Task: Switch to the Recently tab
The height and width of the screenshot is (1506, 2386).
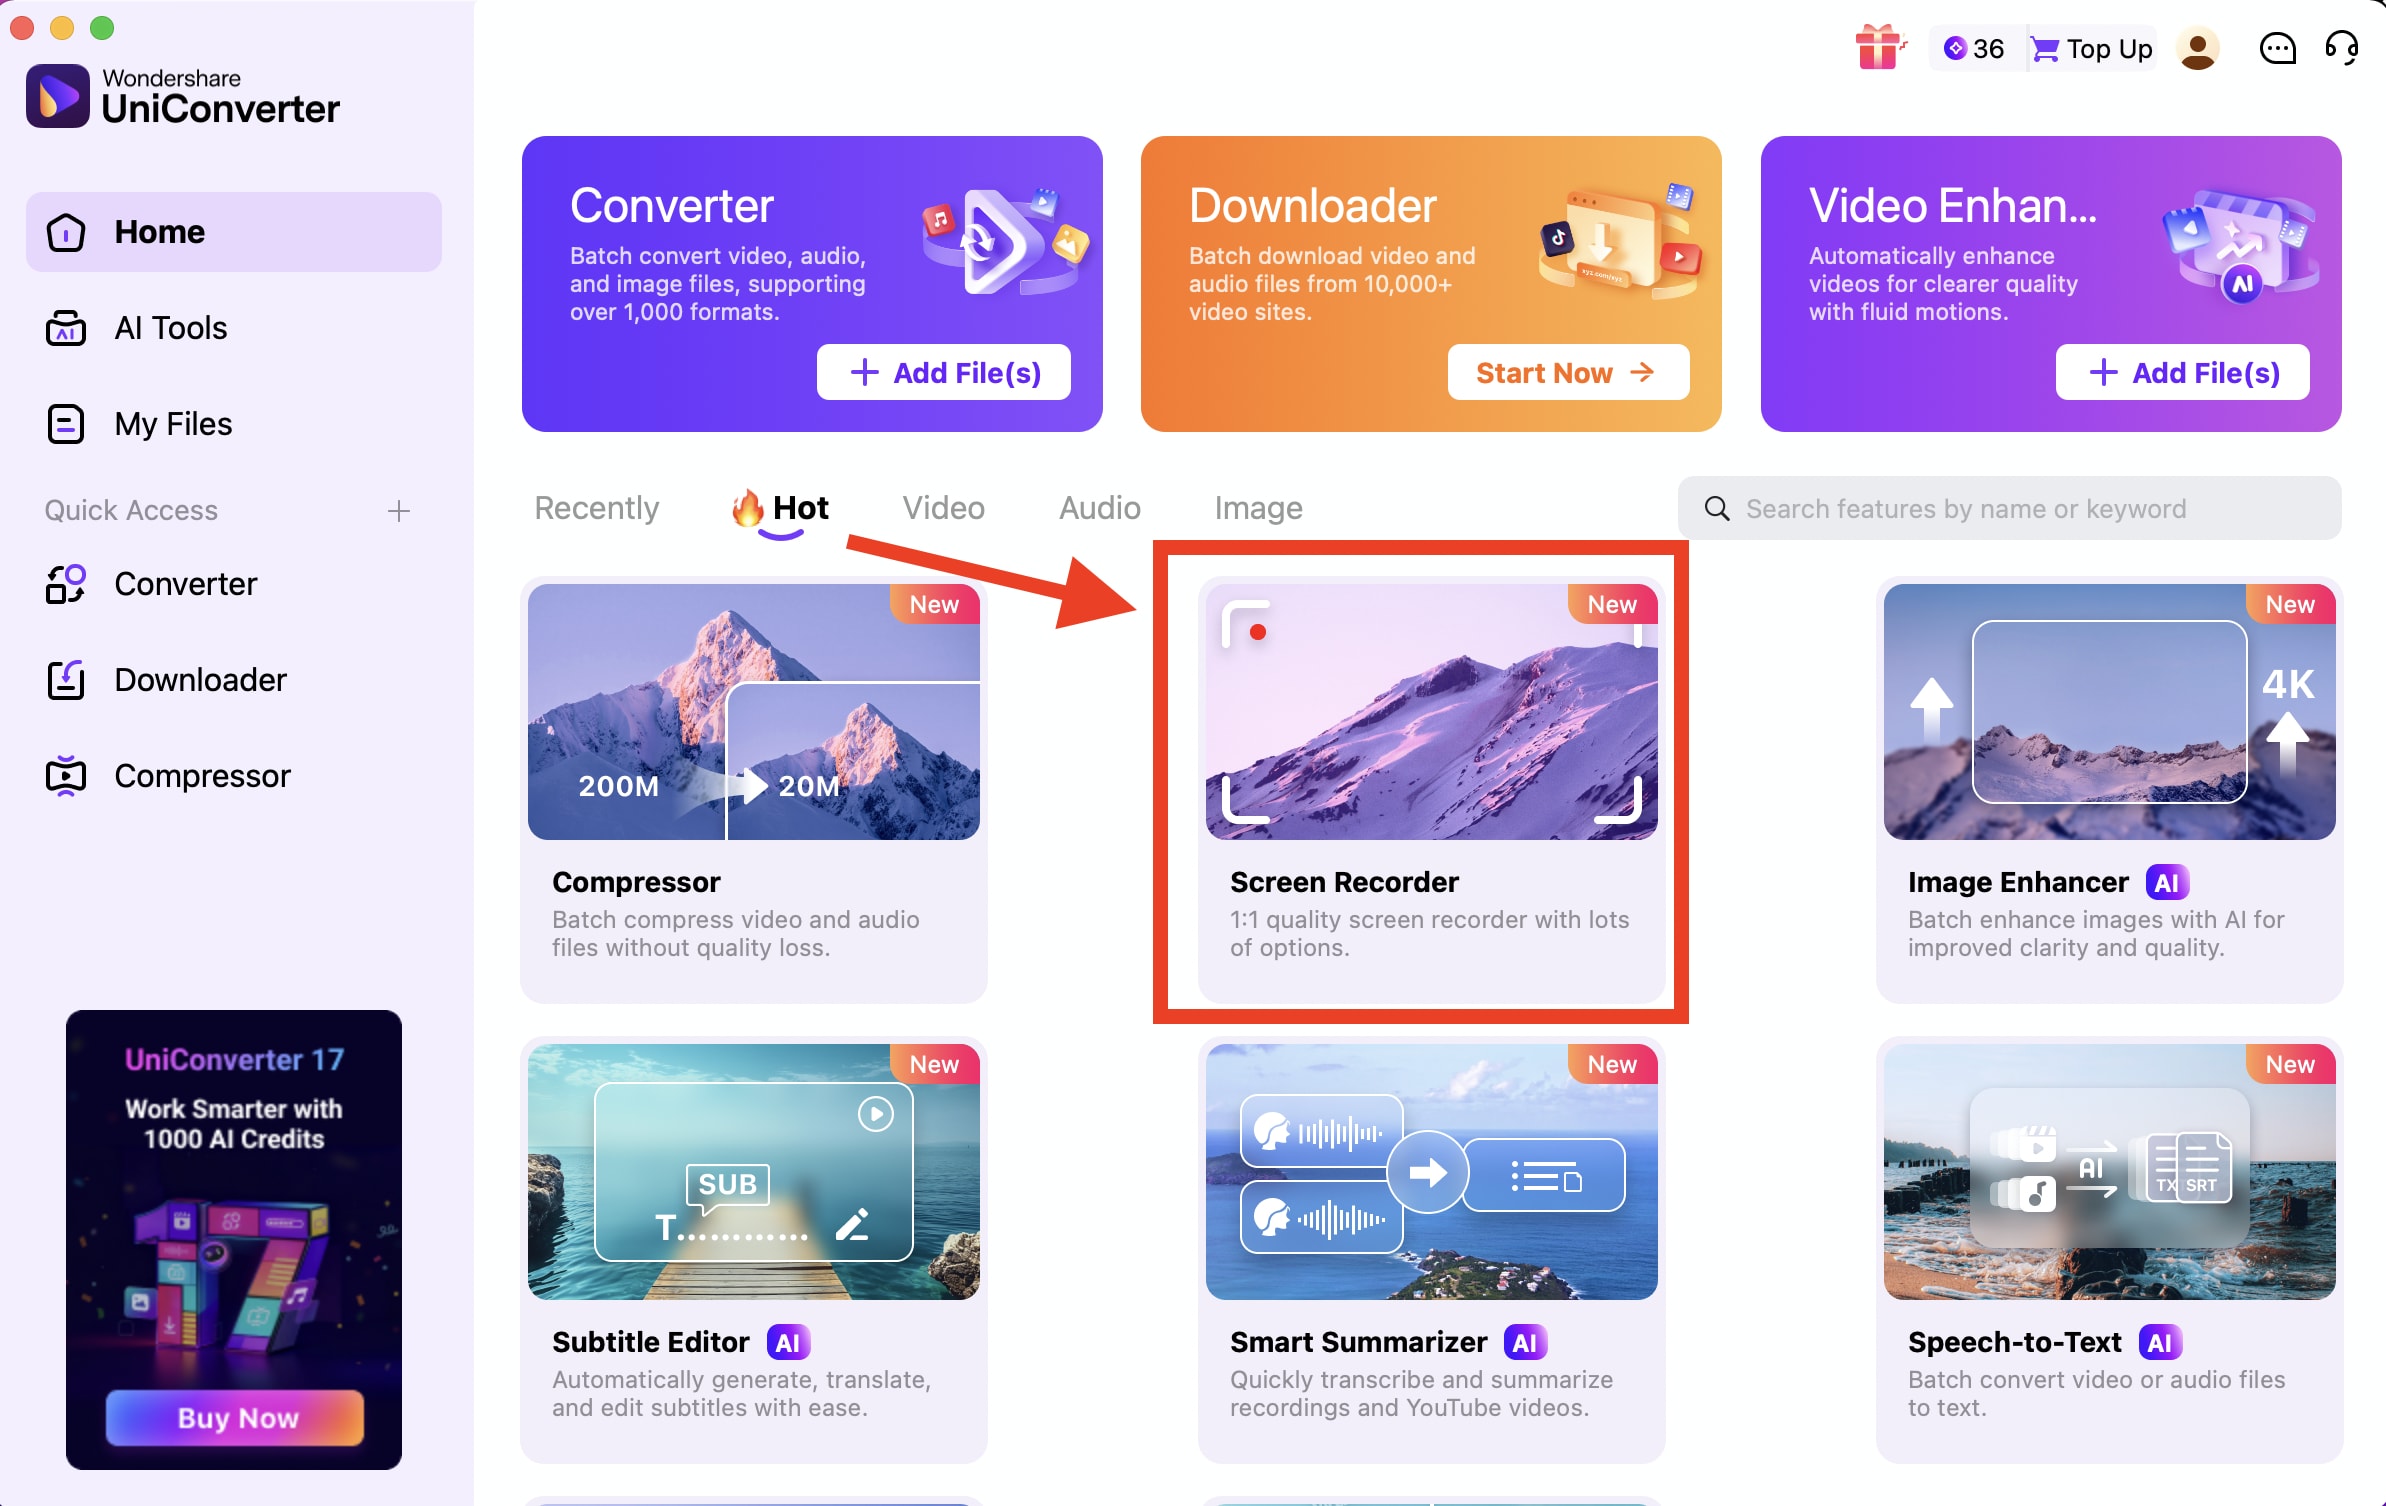Action: point(596,508)
